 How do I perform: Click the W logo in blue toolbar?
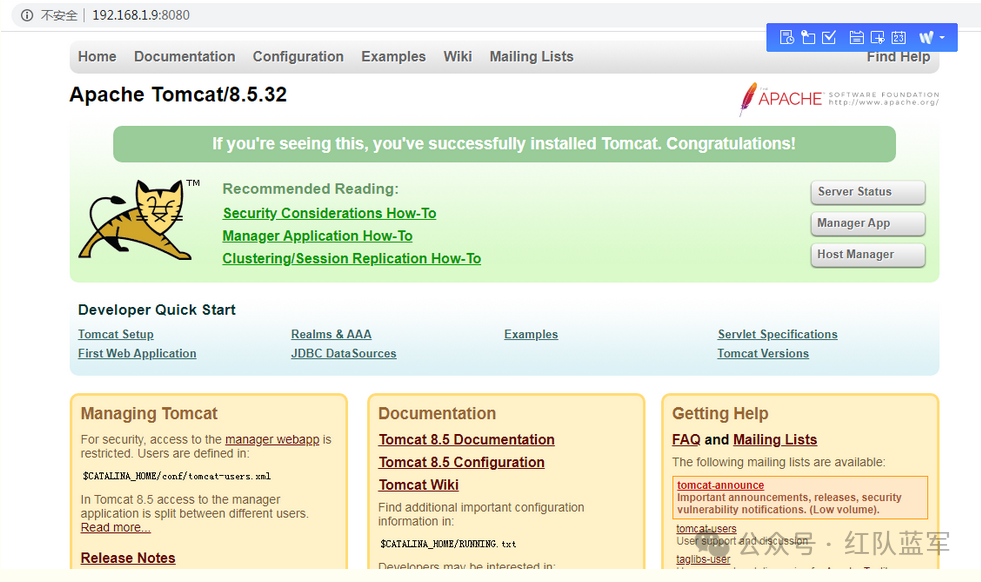[x=927, y=38]
